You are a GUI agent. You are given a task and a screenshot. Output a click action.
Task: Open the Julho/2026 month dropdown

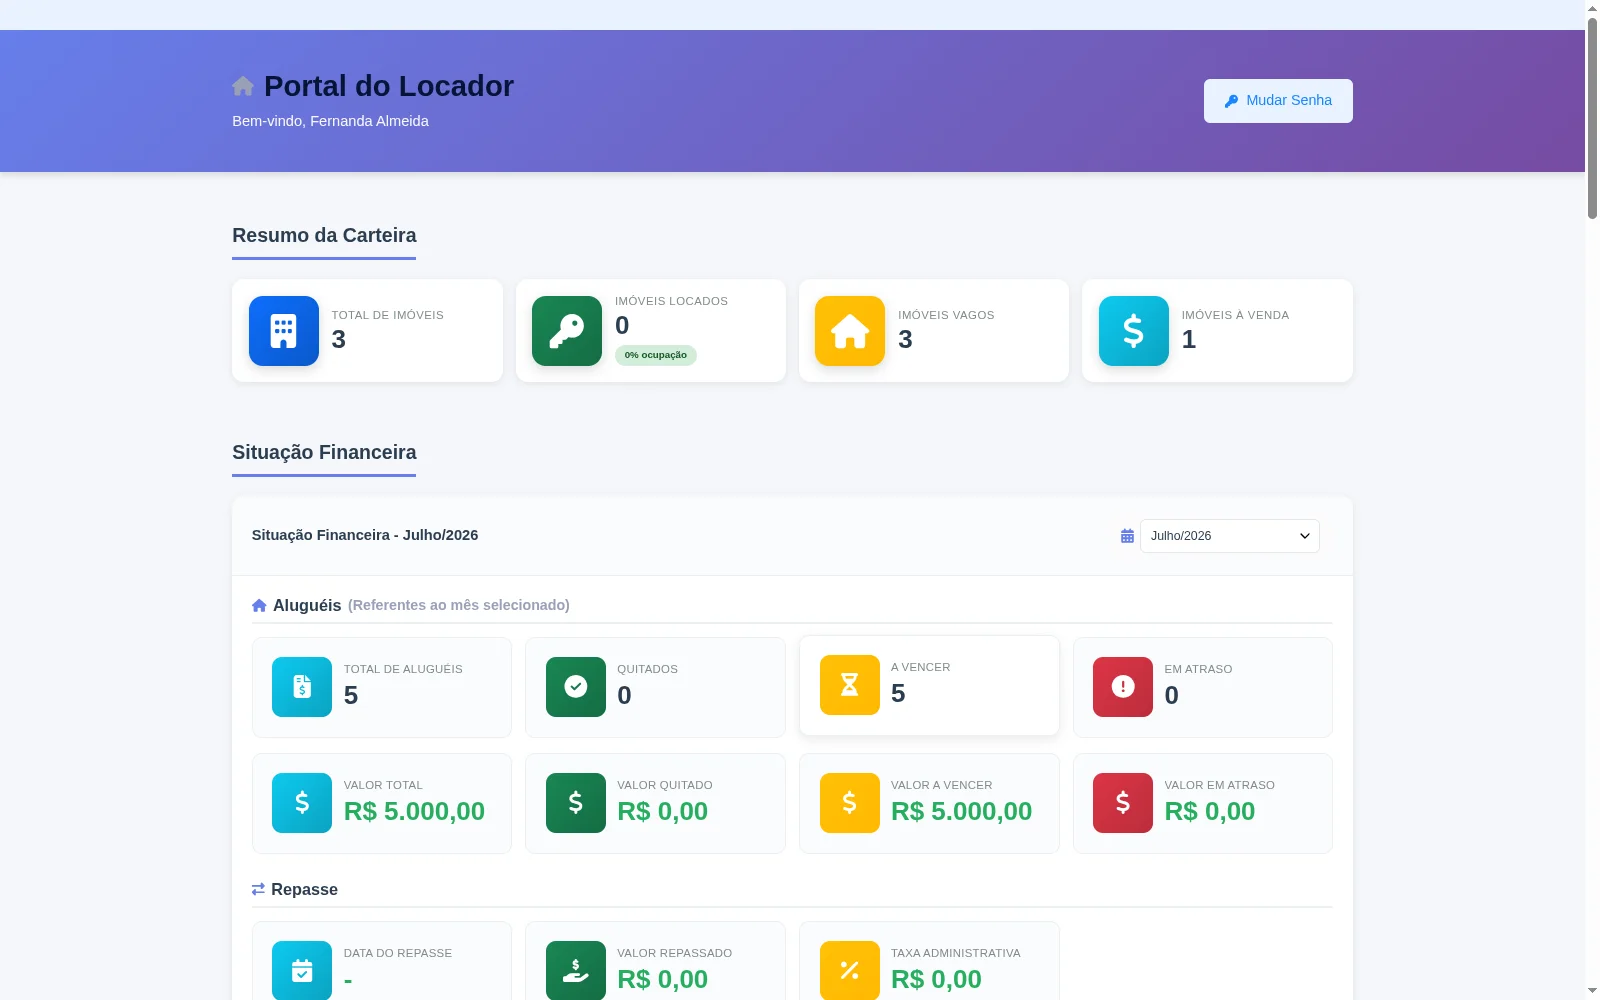[1230, 536]
